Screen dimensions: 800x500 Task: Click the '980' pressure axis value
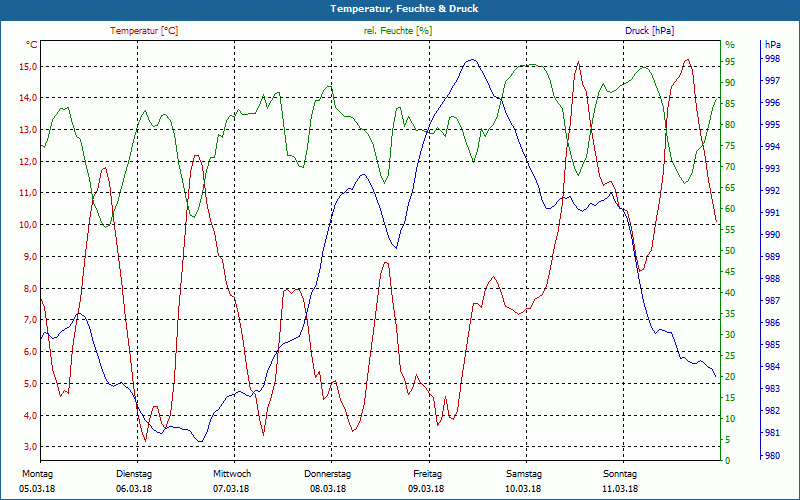772,456
